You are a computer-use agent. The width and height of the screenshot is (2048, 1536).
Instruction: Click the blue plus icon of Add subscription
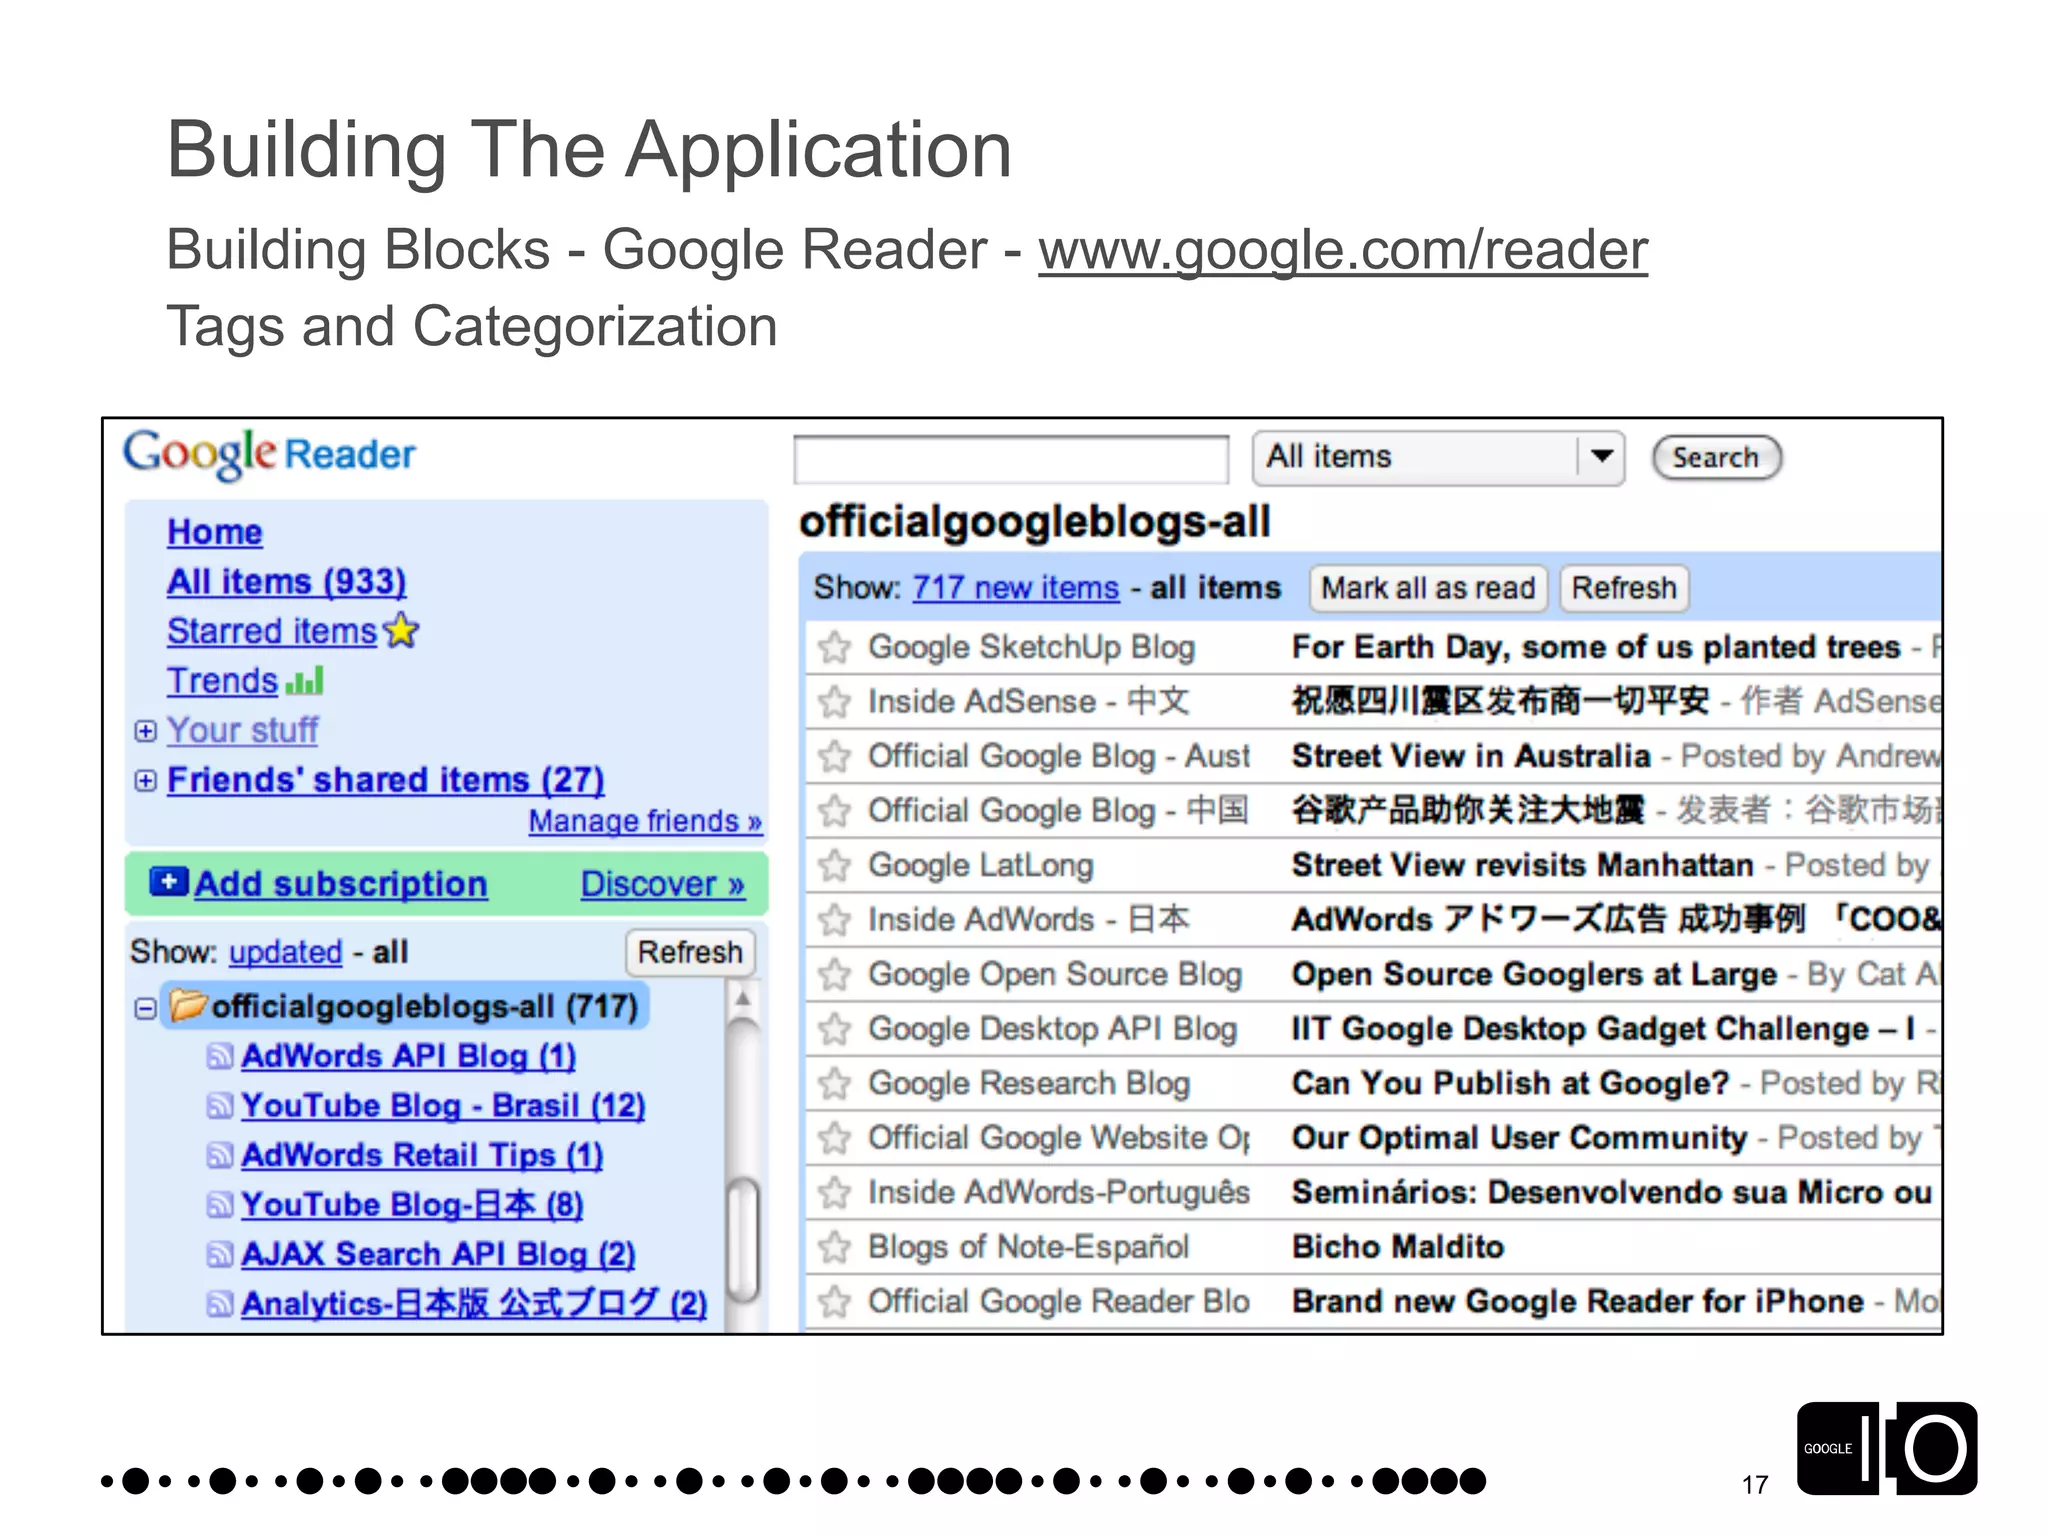[x=169, y=882]
